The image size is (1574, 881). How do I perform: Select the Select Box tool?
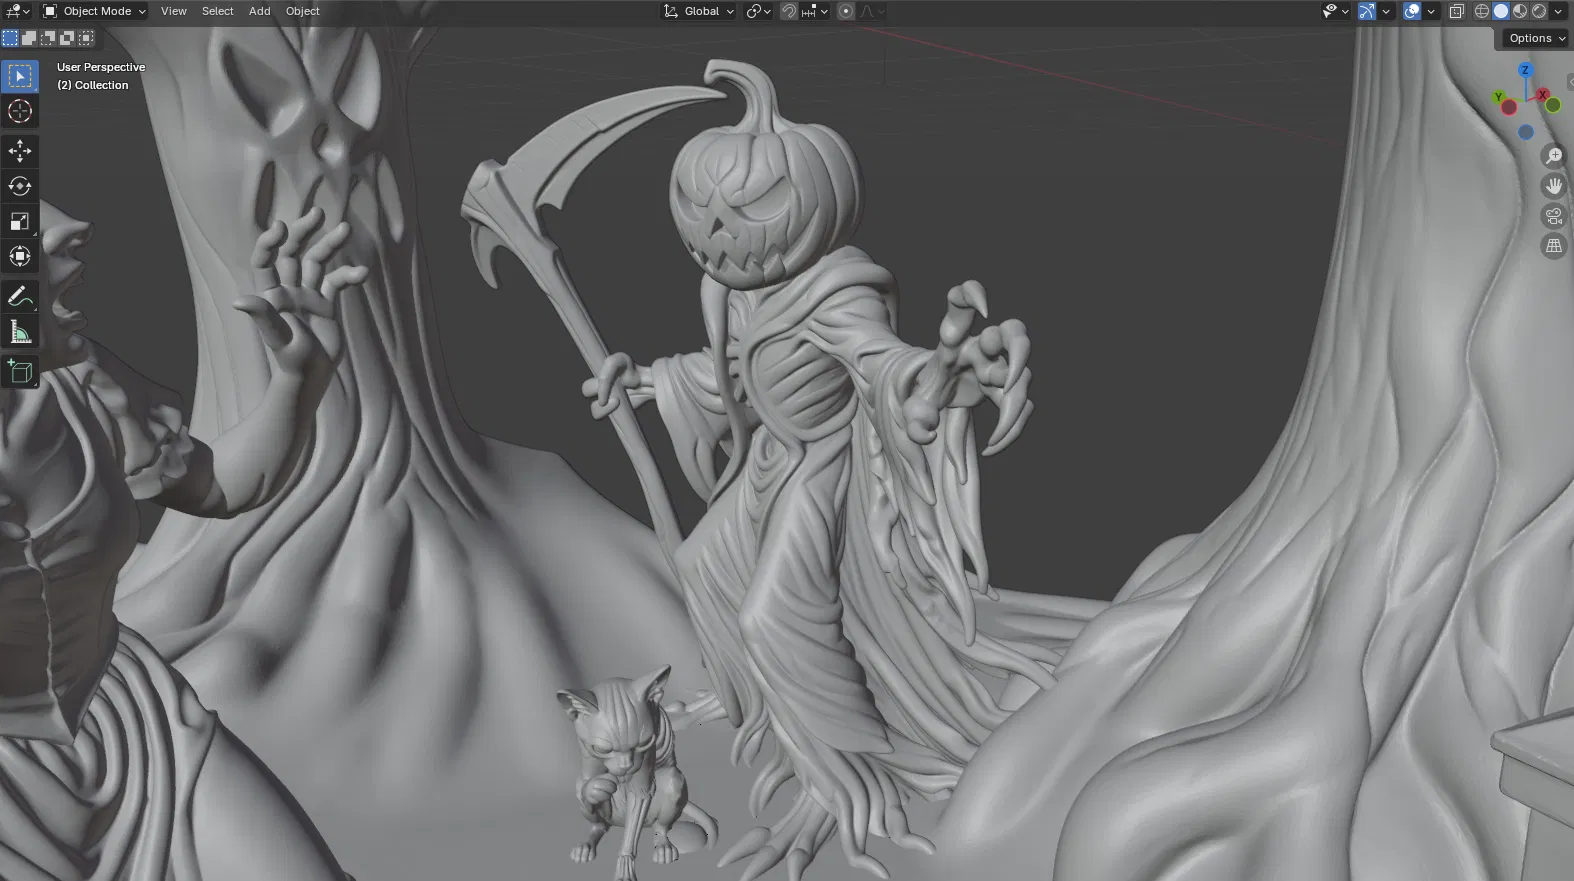click(x=20, y=76)
